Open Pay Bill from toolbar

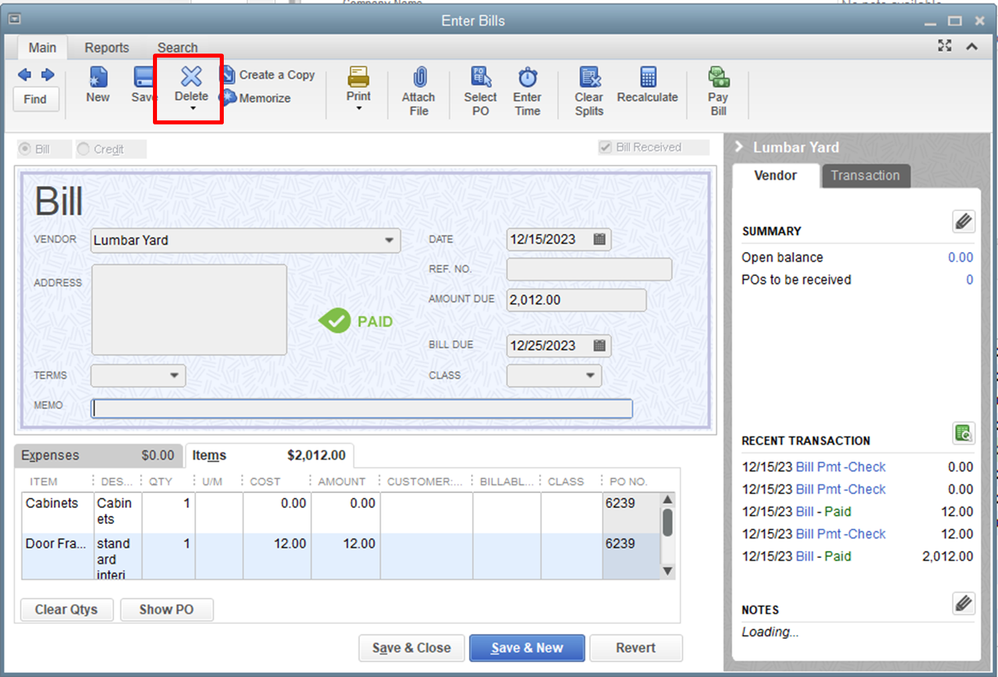pos(718,91)
